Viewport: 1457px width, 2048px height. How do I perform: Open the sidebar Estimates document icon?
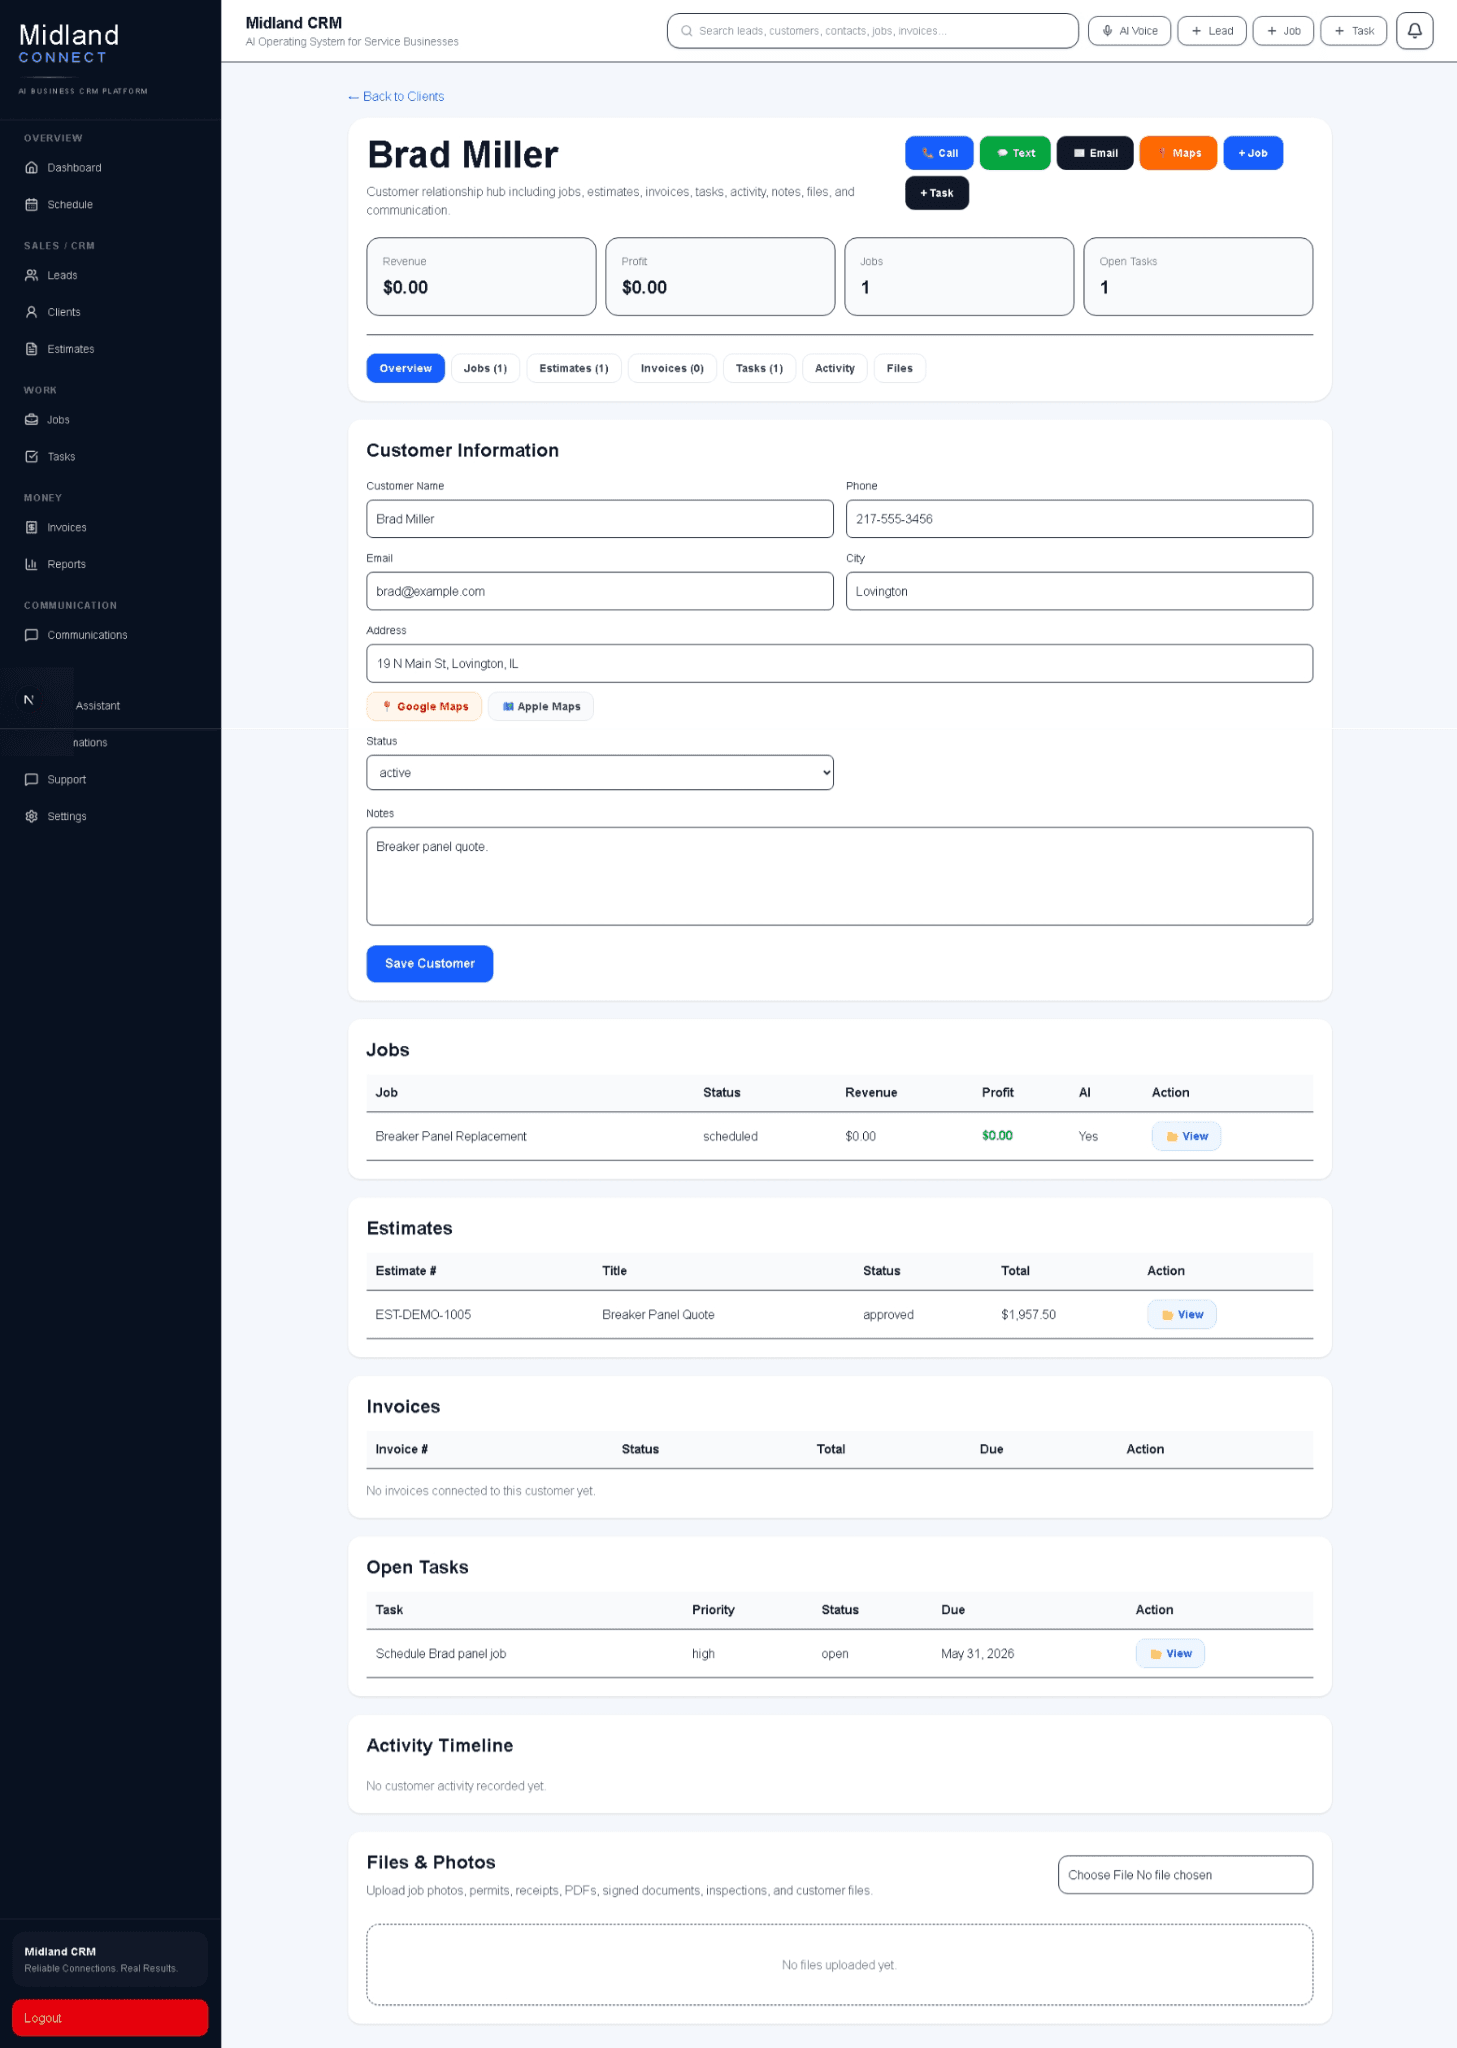(x=31, y=349)
